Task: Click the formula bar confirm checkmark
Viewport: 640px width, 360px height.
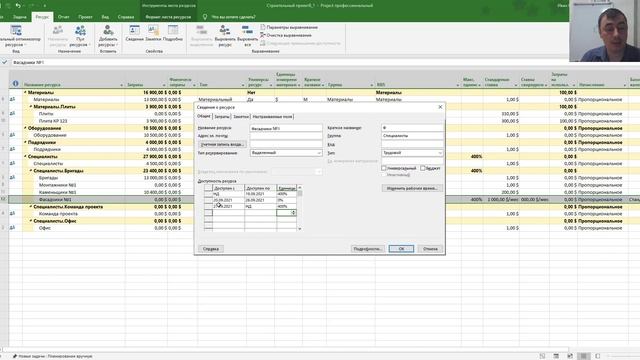Action: (4, 62)
